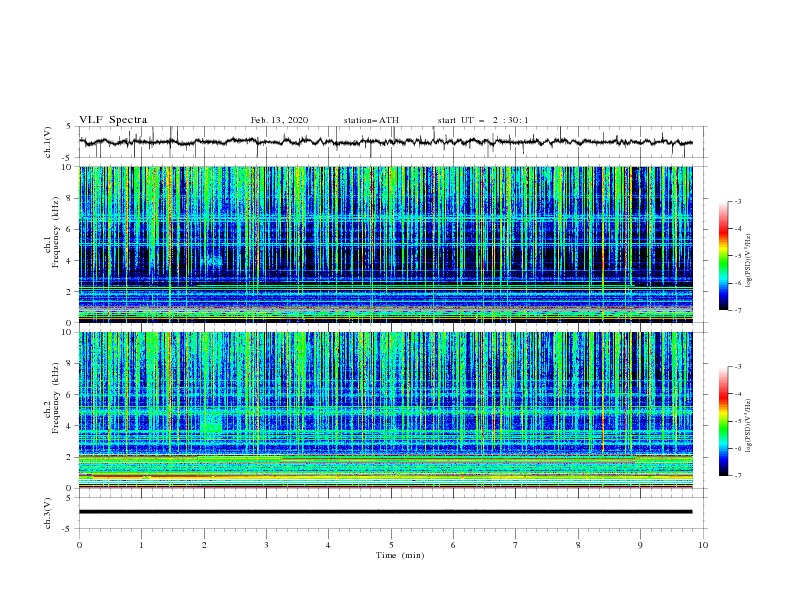Select the "start UT = 2 :30: 1" text
Viewport: 792px width, 612px height.
(483, 120)
